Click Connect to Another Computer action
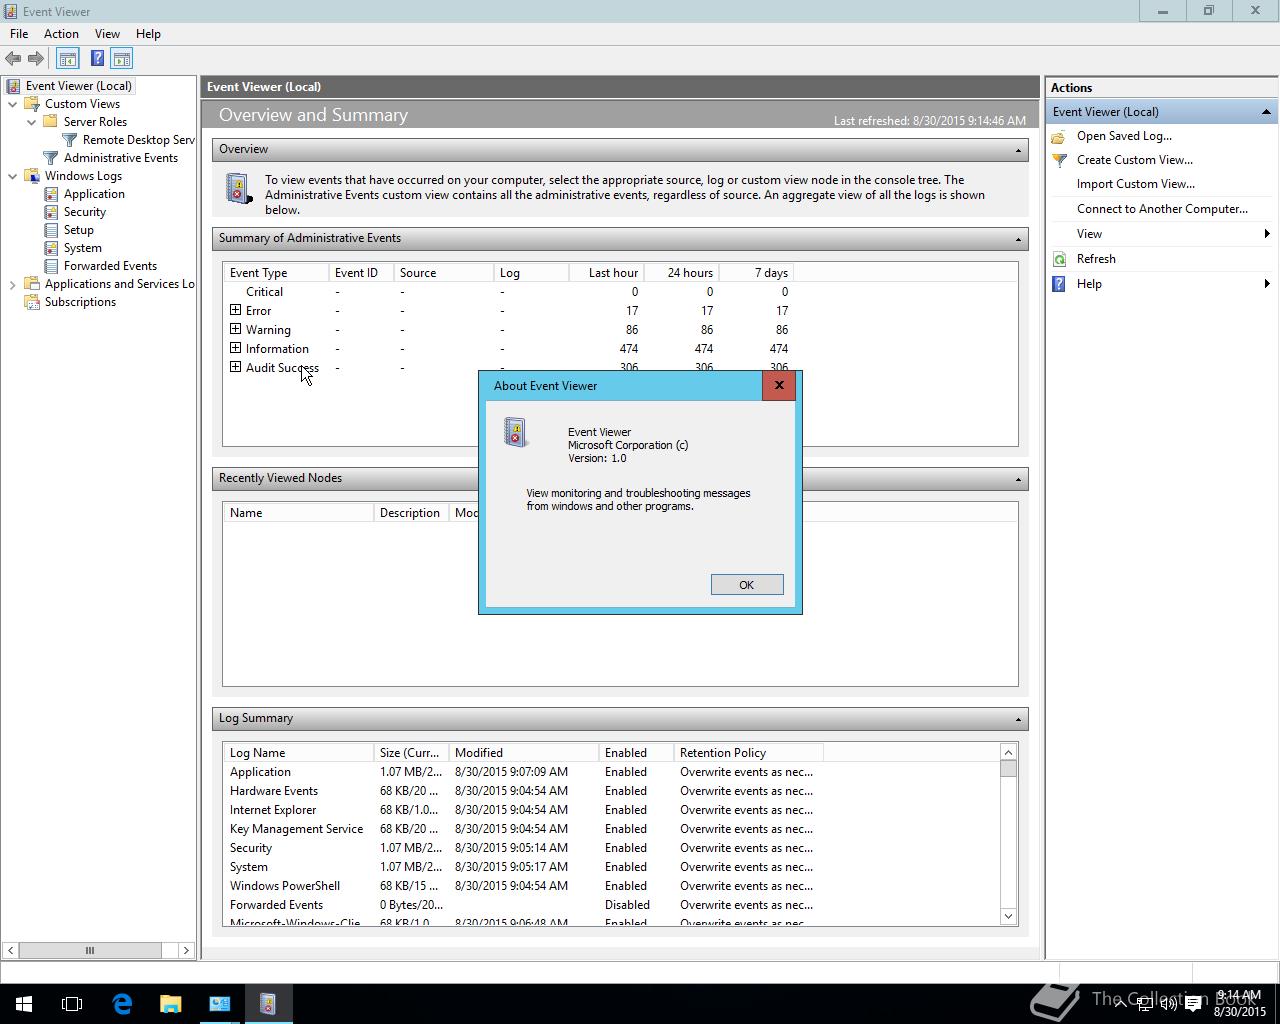Viewport: 1280px width, 1024px height. pyautogui.click(x=1162, y=209)
